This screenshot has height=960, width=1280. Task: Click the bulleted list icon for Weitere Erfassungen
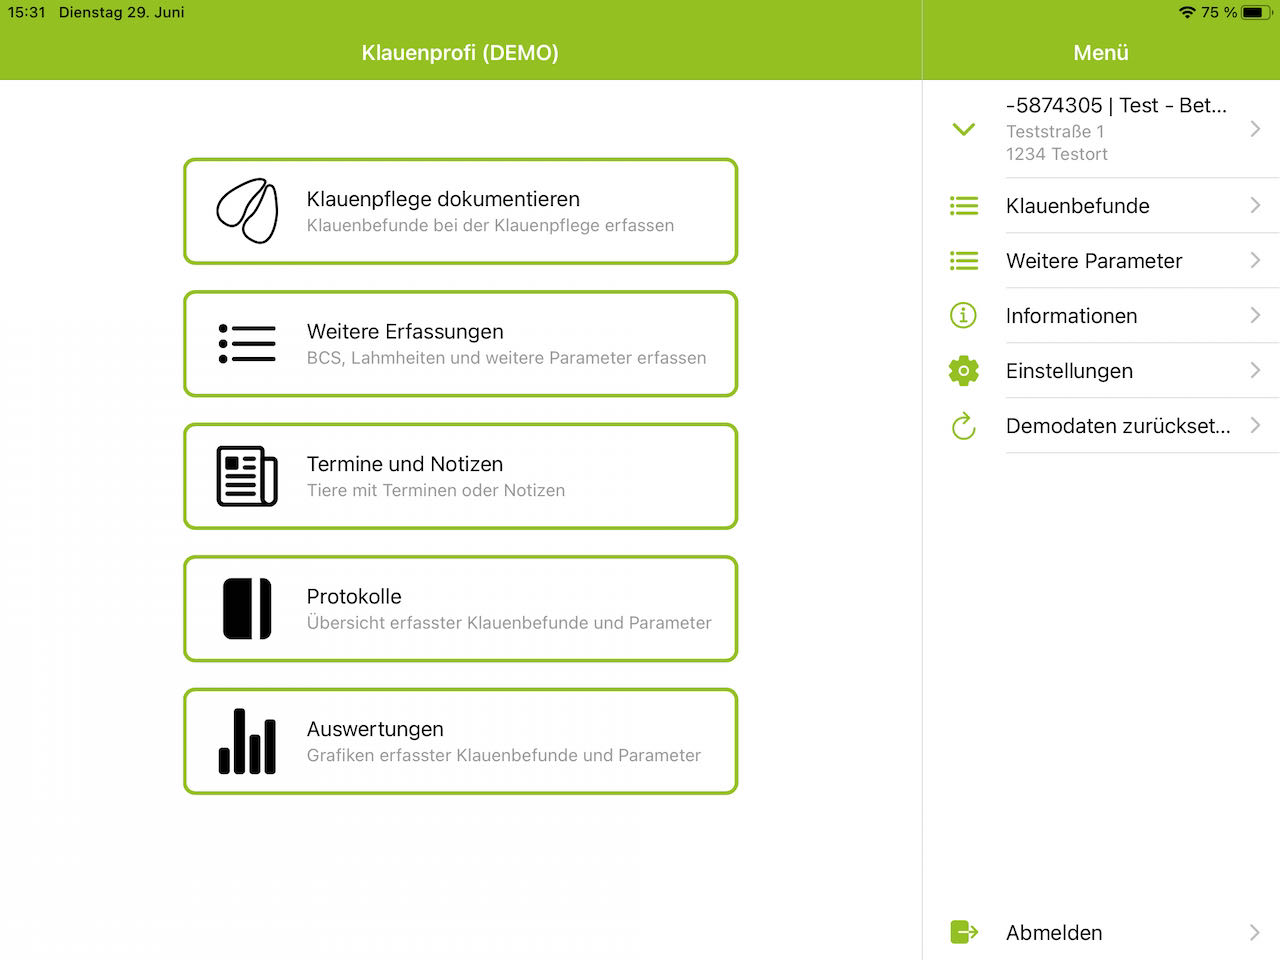coord(247,344)
